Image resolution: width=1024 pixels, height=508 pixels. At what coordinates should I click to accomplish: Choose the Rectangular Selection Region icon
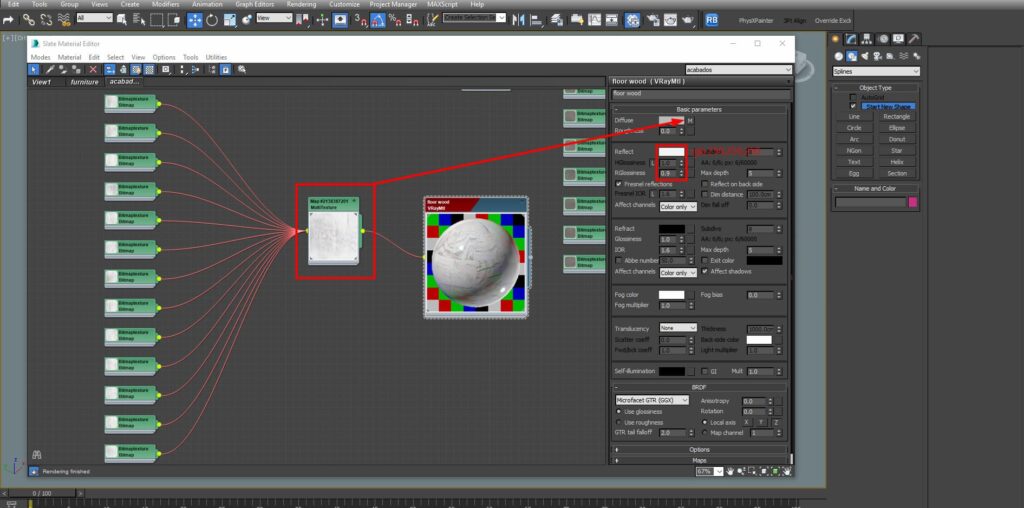click(157, 20)
